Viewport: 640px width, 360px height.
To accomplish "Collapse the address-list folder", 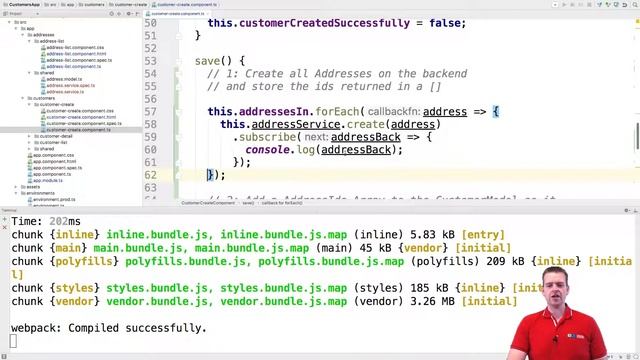I will tap(29, 41).
